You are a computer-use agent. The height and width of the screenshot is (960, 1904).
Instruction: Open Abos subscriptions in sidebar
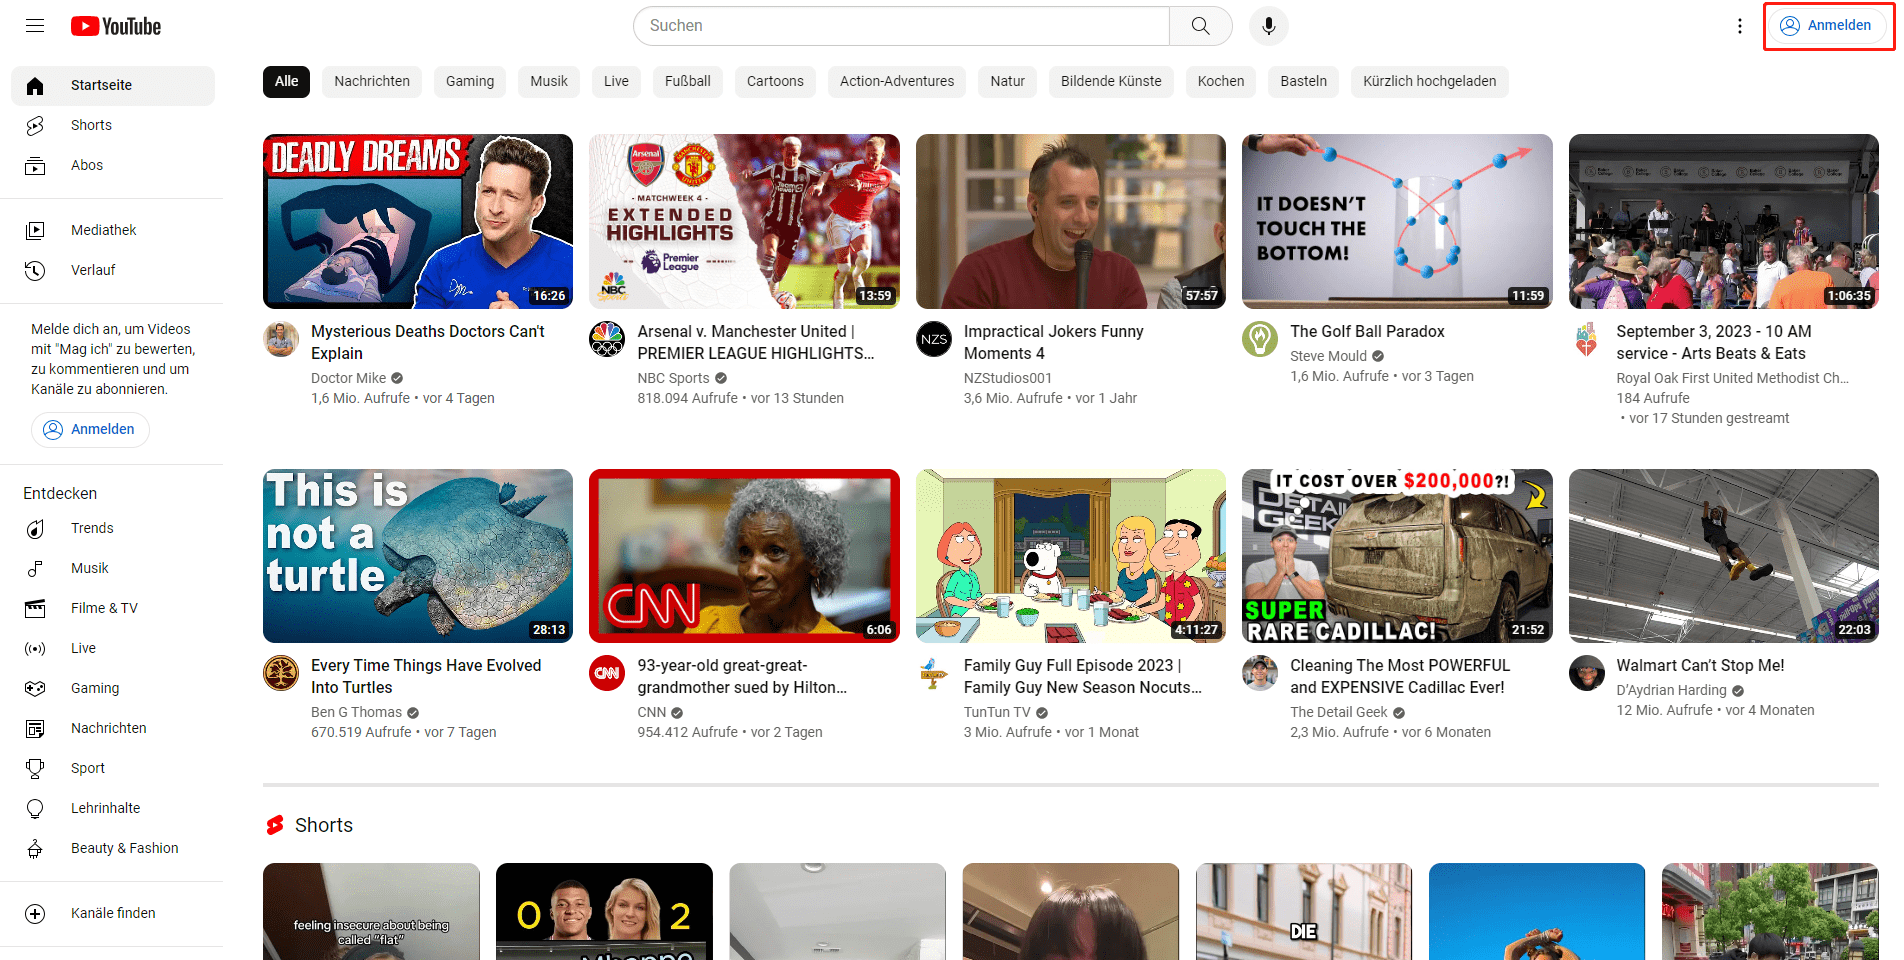coord(113,165)
